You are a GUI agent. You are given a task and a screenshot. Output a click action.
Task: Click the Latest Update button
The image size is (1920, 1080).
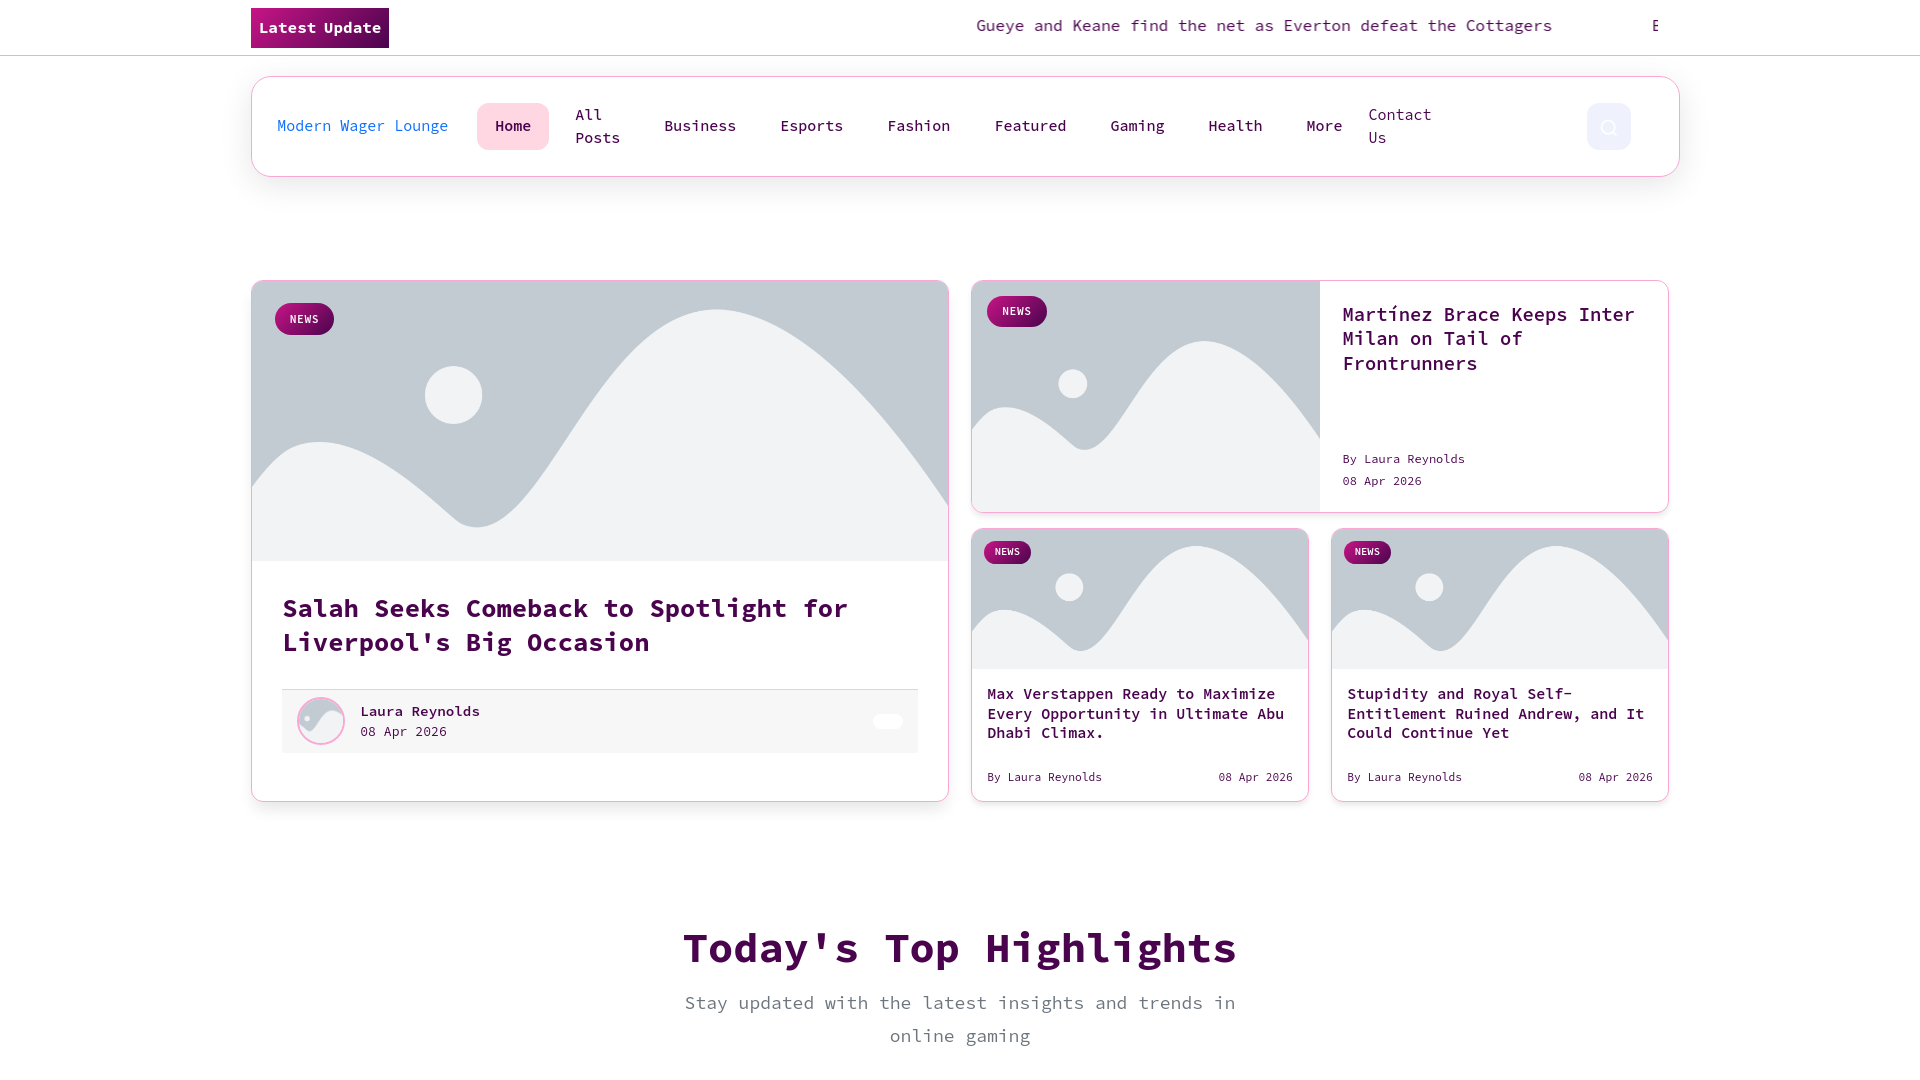tap(319, 28)
